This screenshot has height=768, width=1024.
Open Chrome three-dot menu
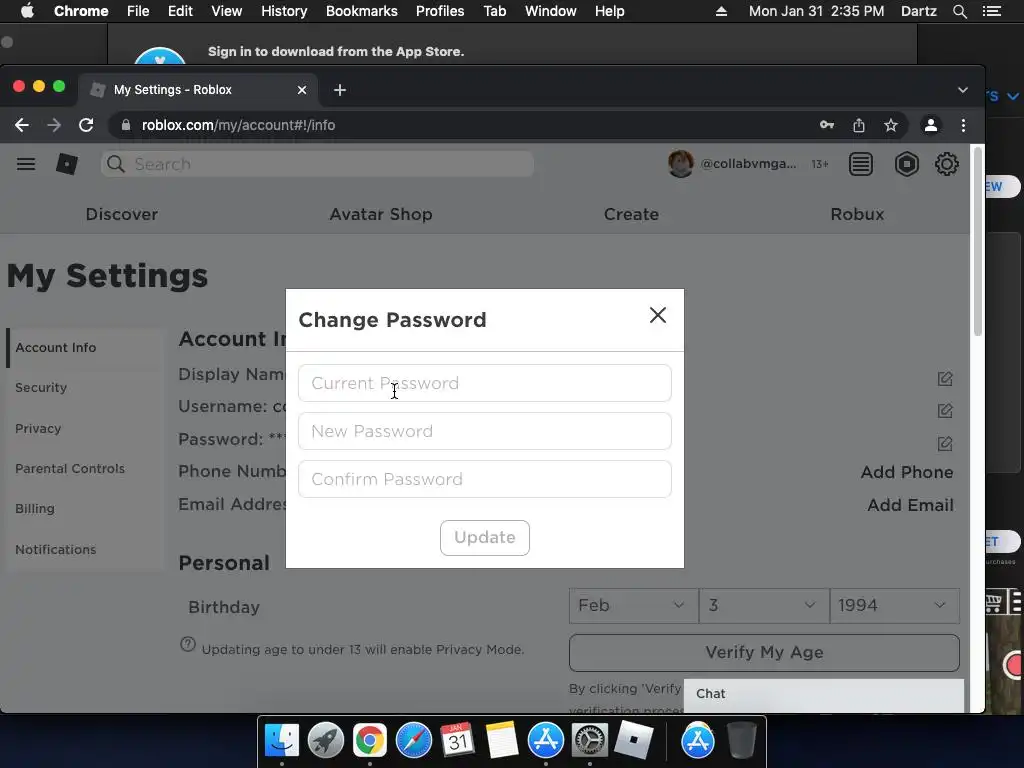963,125
